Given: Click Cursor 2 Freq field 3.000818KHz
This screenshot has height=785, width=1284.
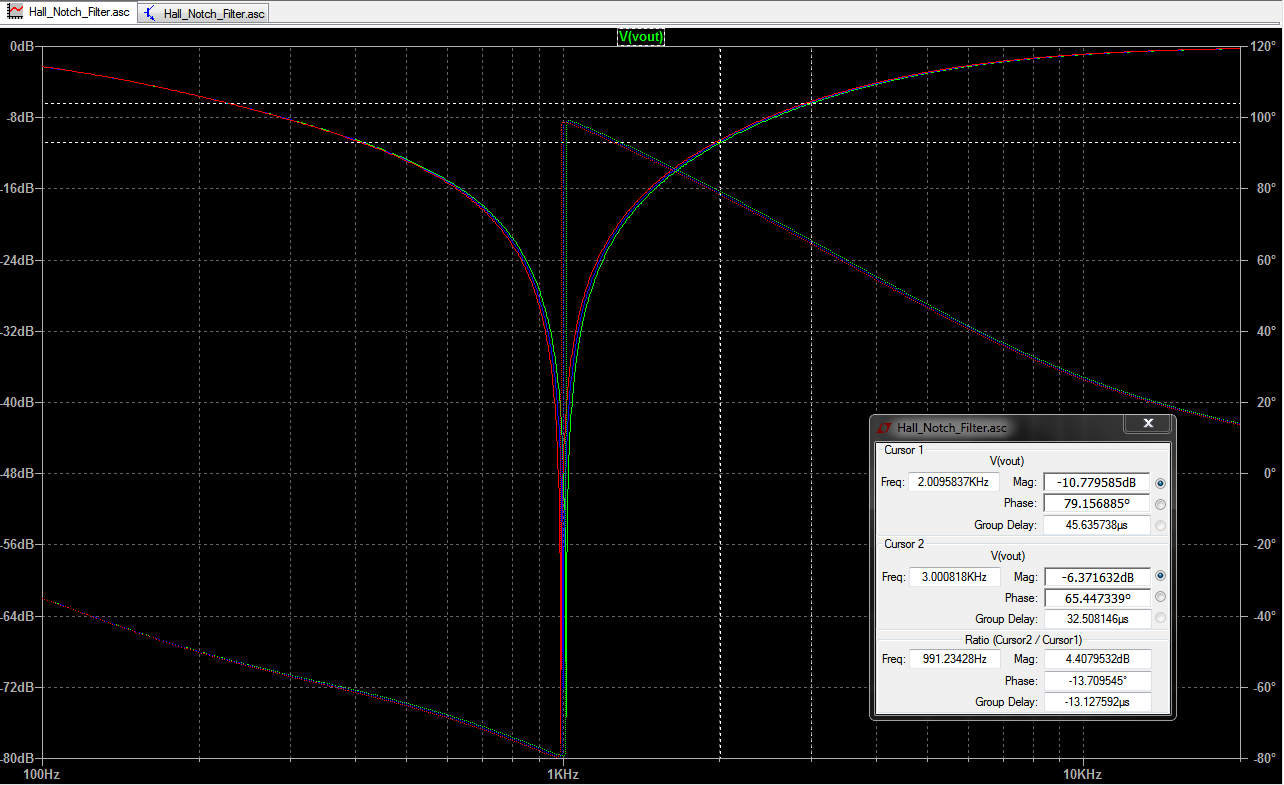Looking at the screenshot, I should pyautogui.click(x=954, y=577).
